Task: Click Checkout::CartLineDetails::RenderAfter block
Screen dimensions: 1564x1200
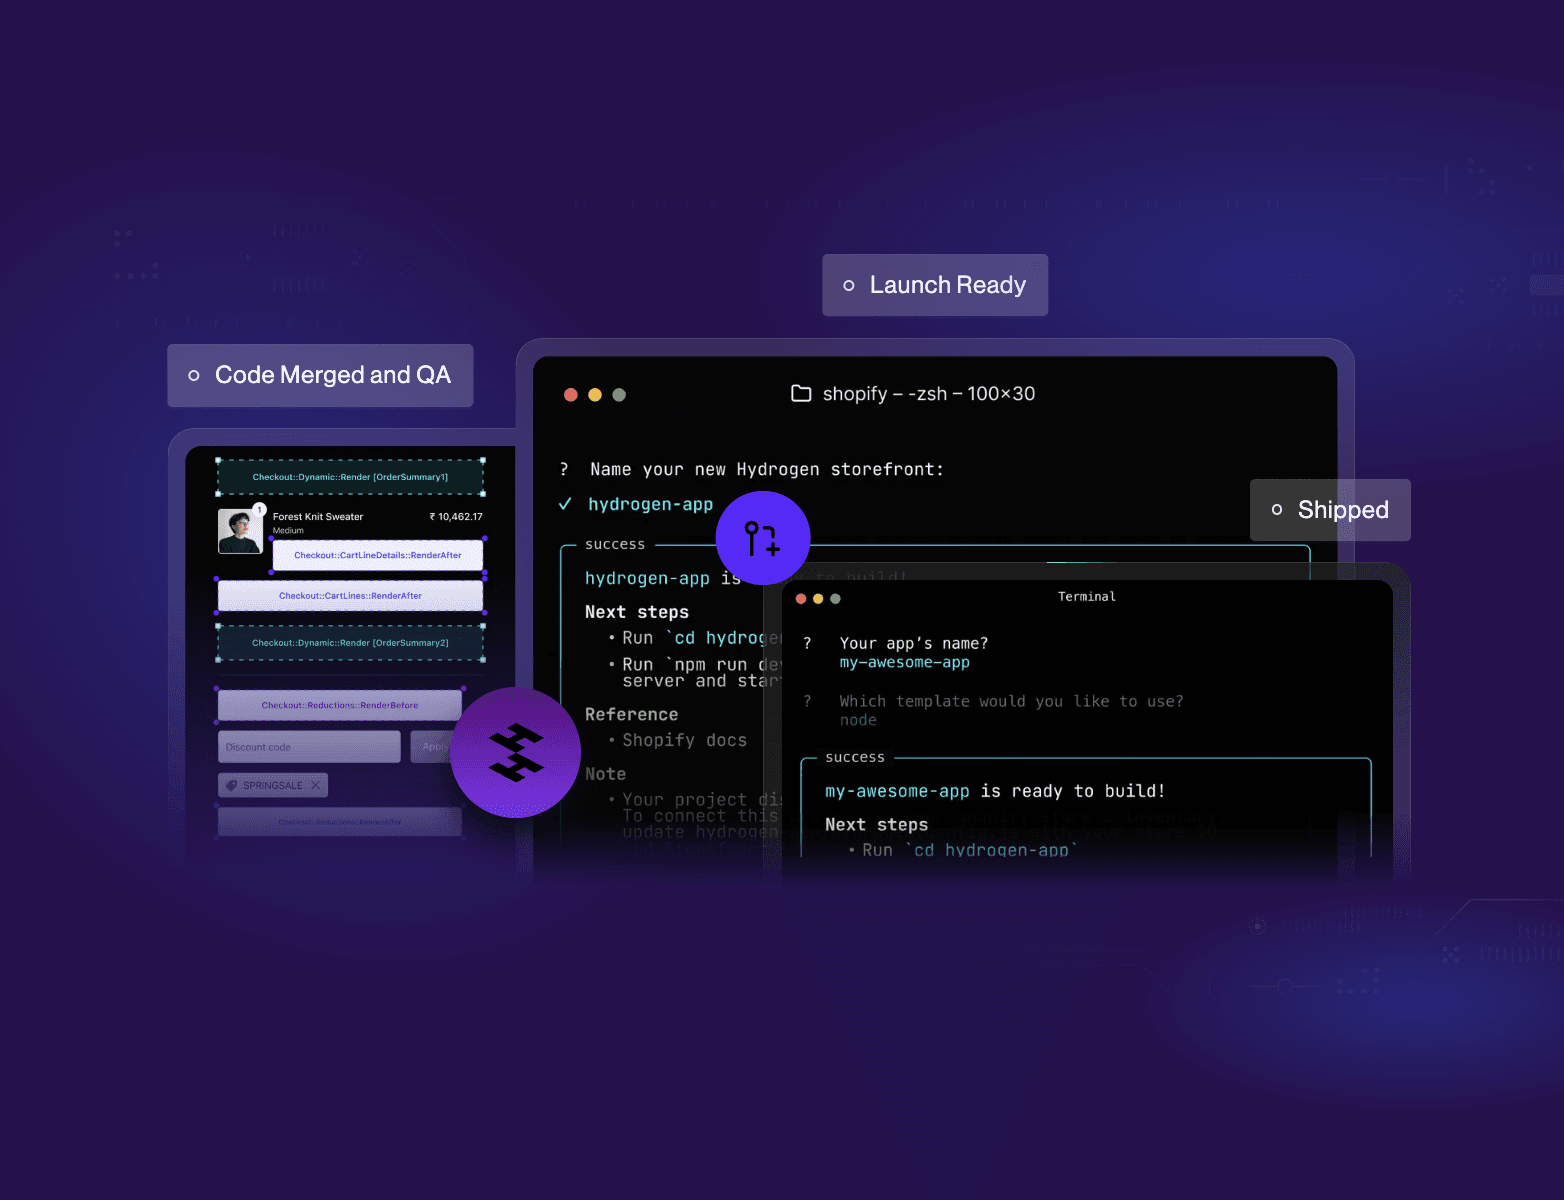Action: [378, 555]
